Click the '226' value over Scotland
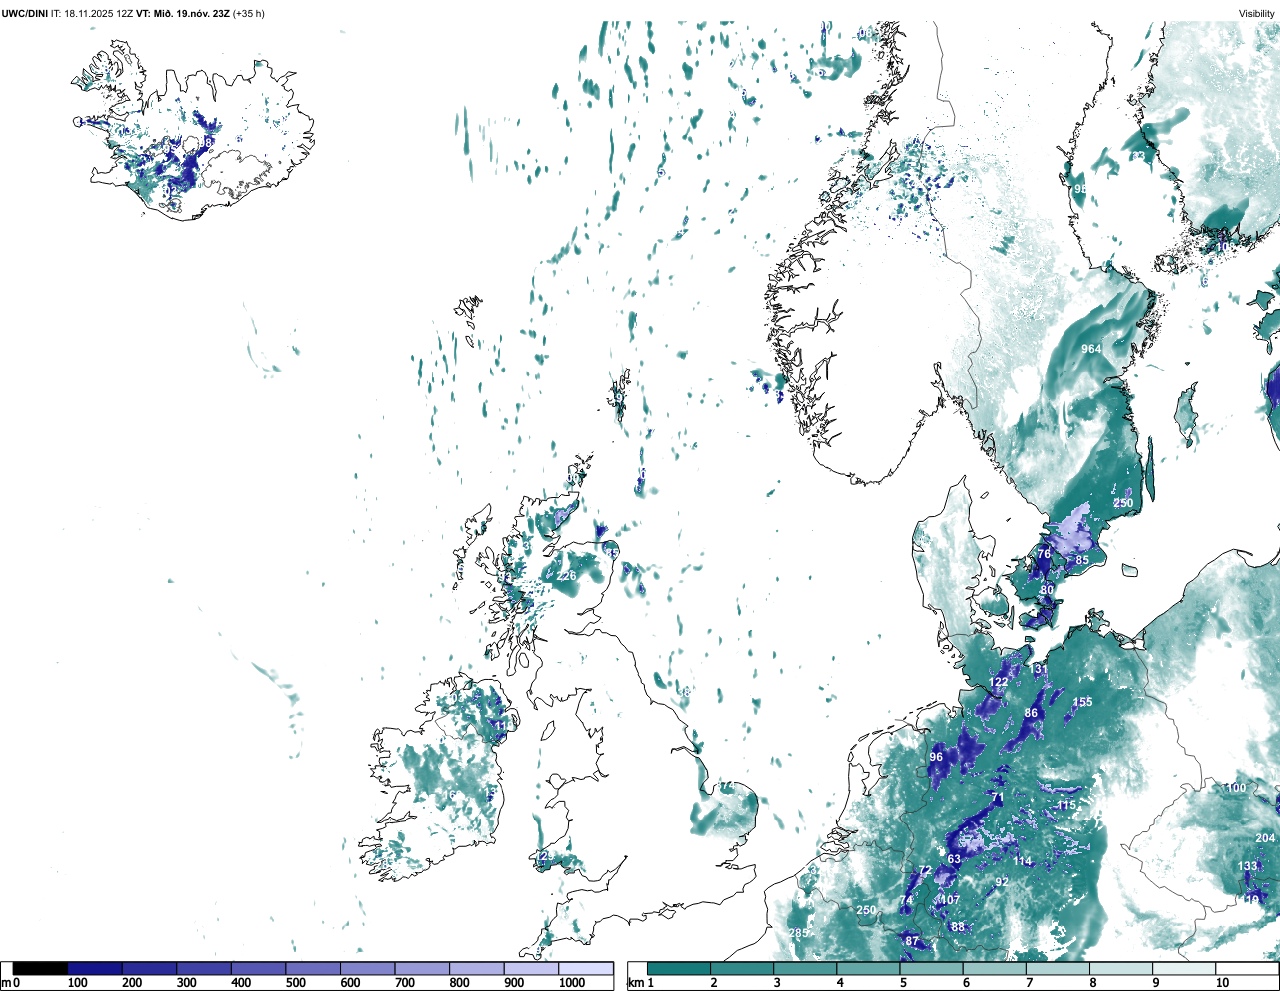Viewport: 1280px width, 991px height. 567,576
